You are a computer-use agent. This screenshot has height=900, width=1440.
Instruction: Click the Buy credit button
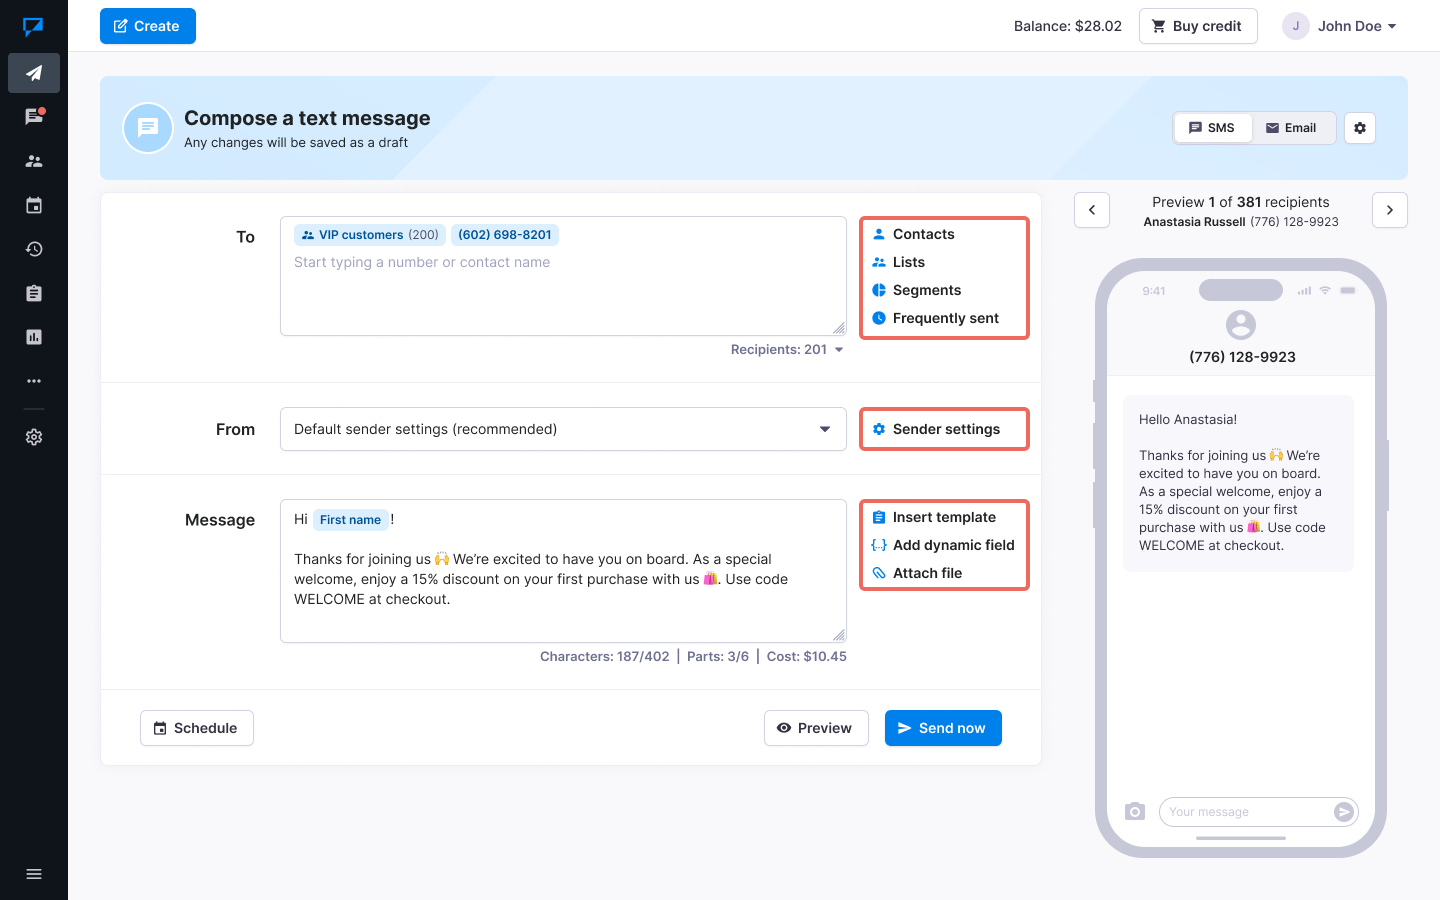point(1197,26)
